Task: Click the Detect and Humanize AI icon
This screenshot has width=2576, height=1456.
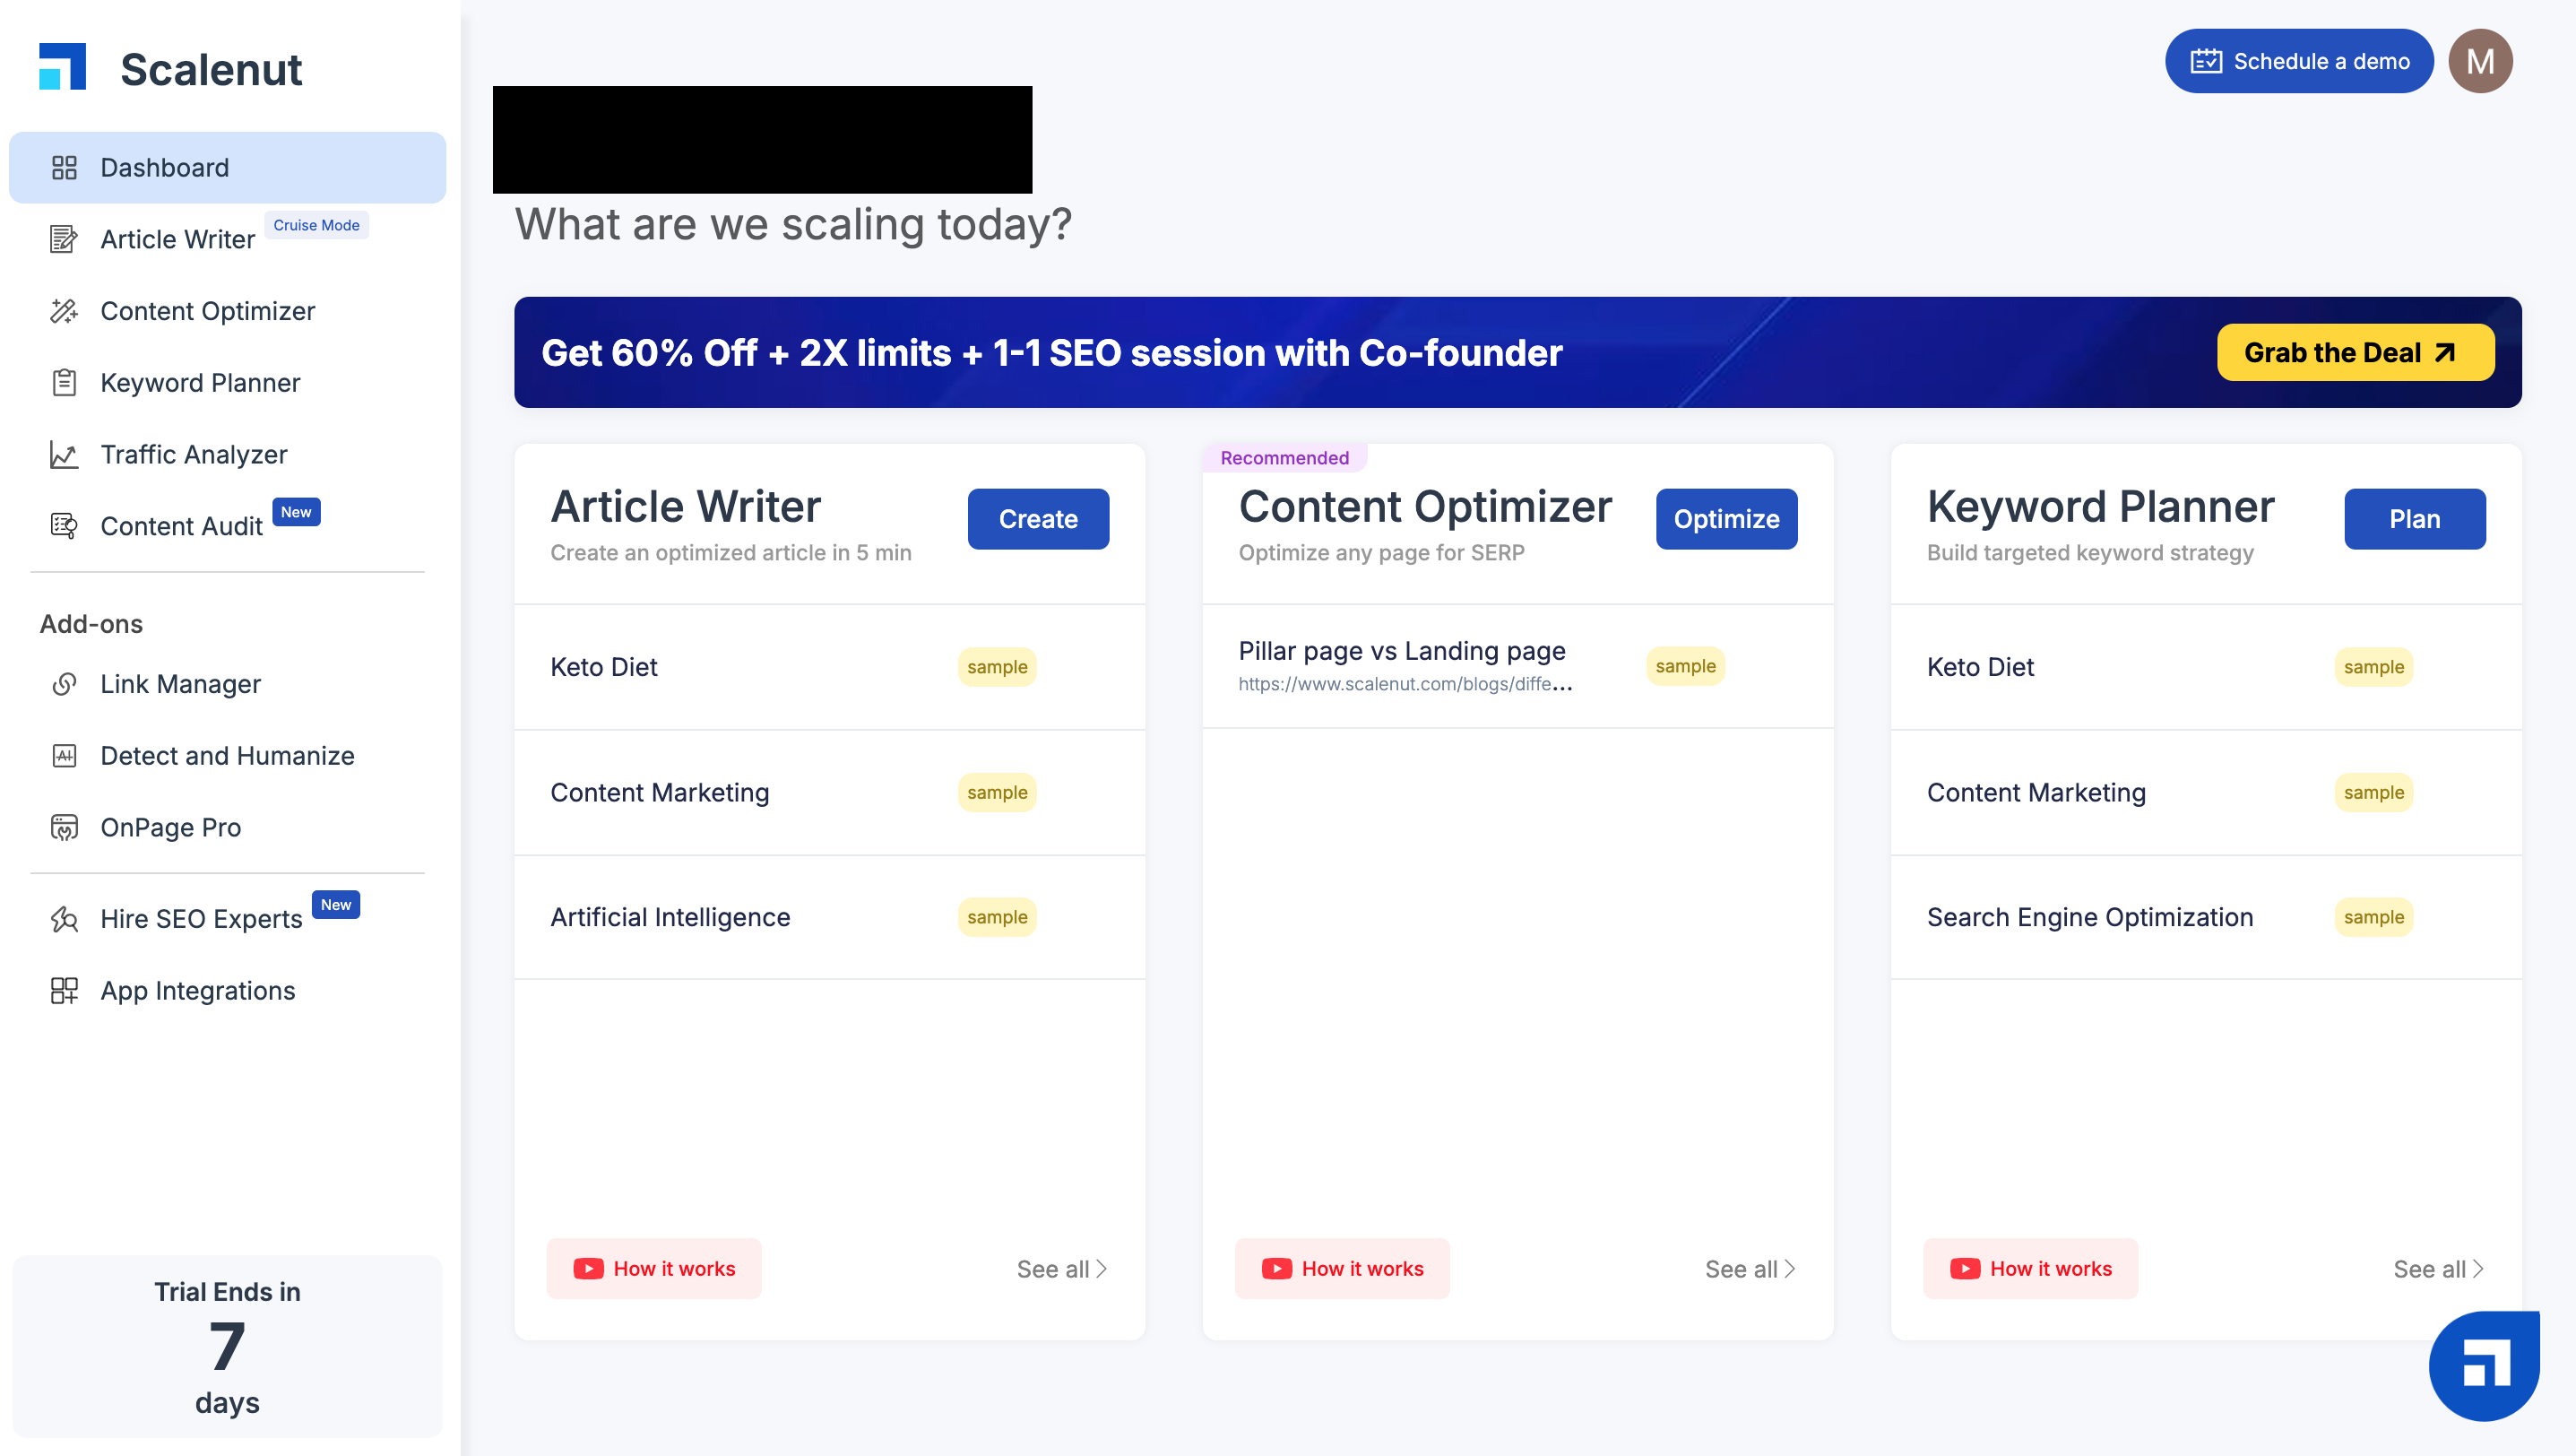Action: point(64,756)
